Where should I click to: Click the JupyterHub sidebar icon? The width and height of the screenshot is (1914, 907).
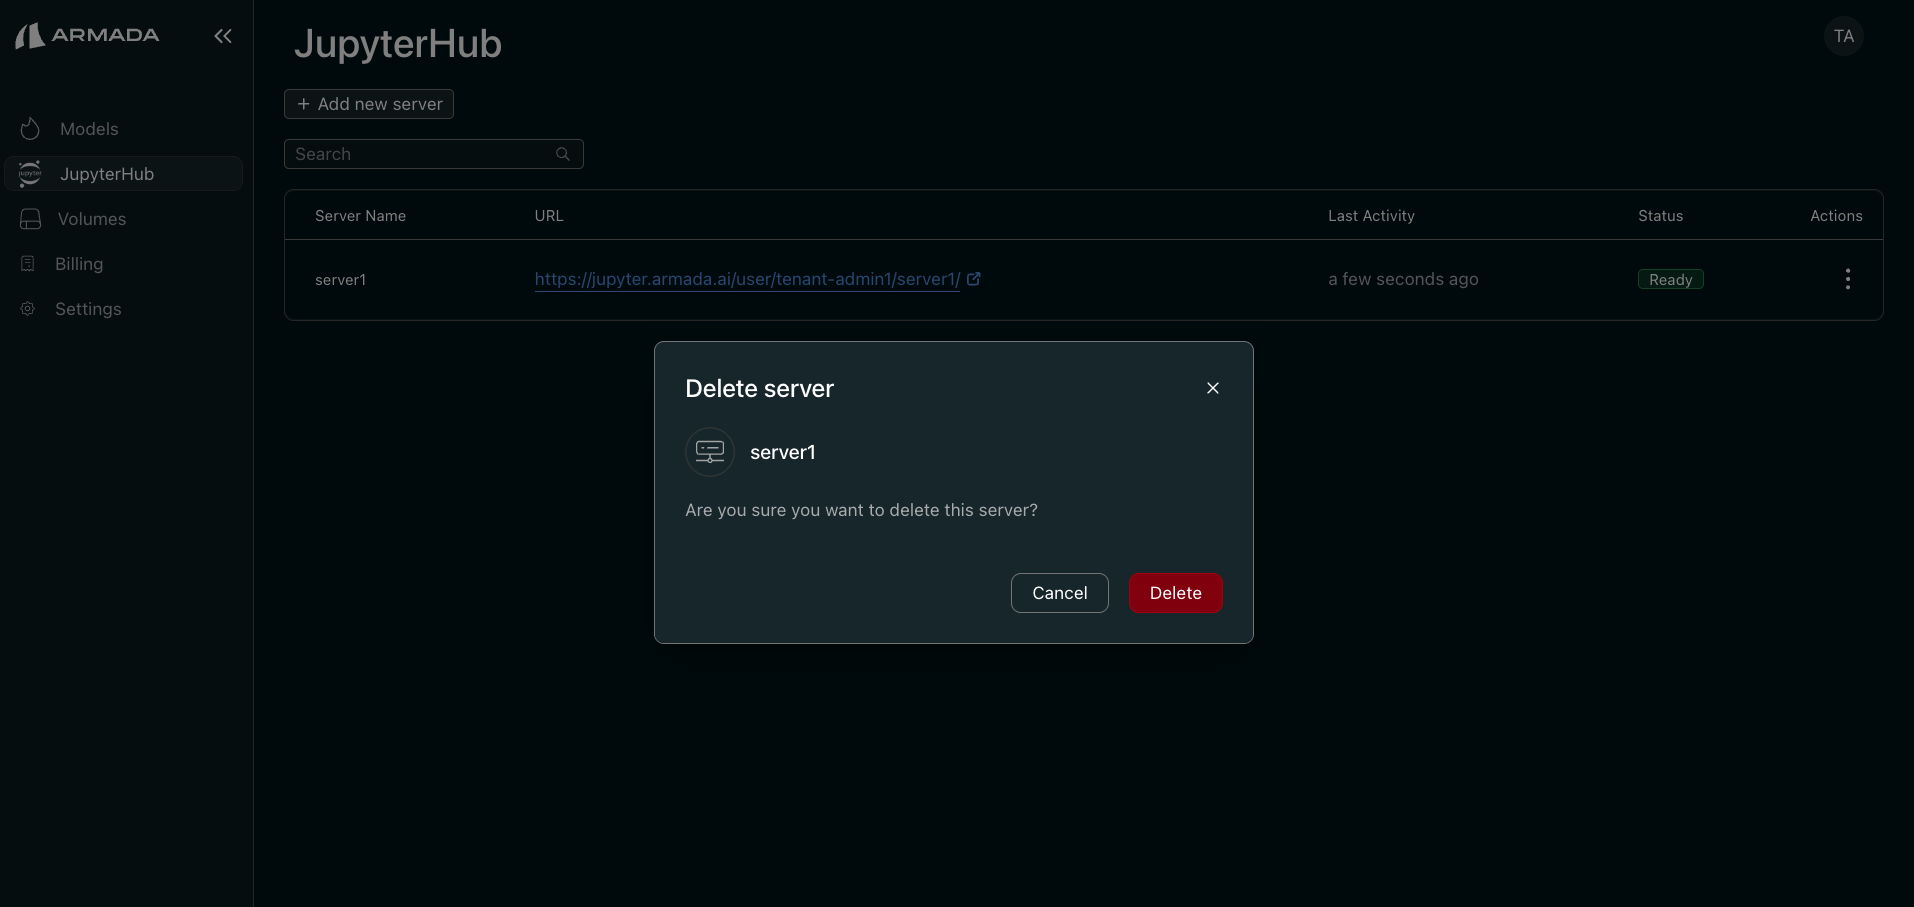coord(30,174)
